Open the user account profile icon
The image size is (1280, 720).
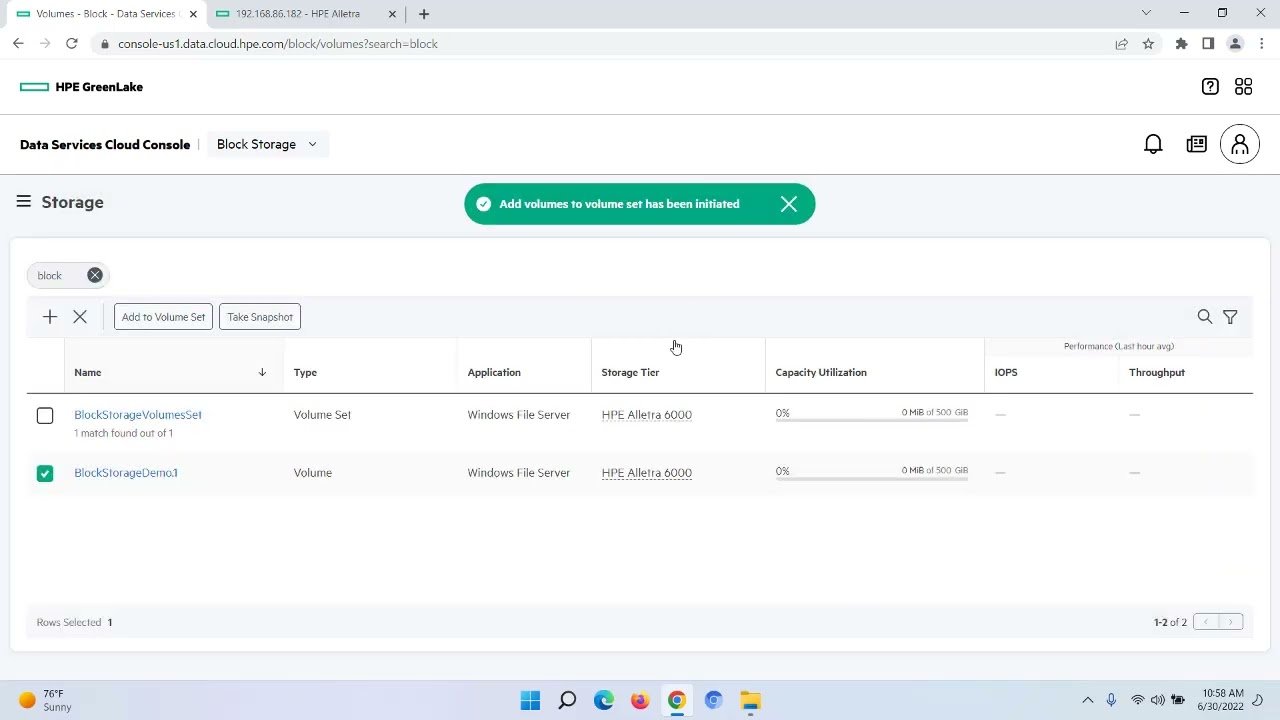[x=1240, y=144]
